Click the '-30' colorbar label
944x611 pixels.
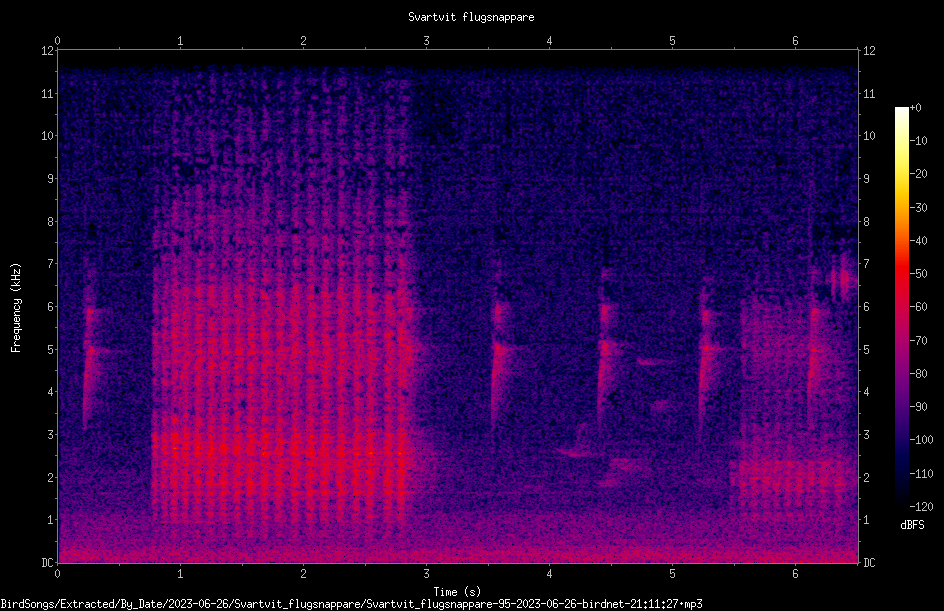[918, 208]
